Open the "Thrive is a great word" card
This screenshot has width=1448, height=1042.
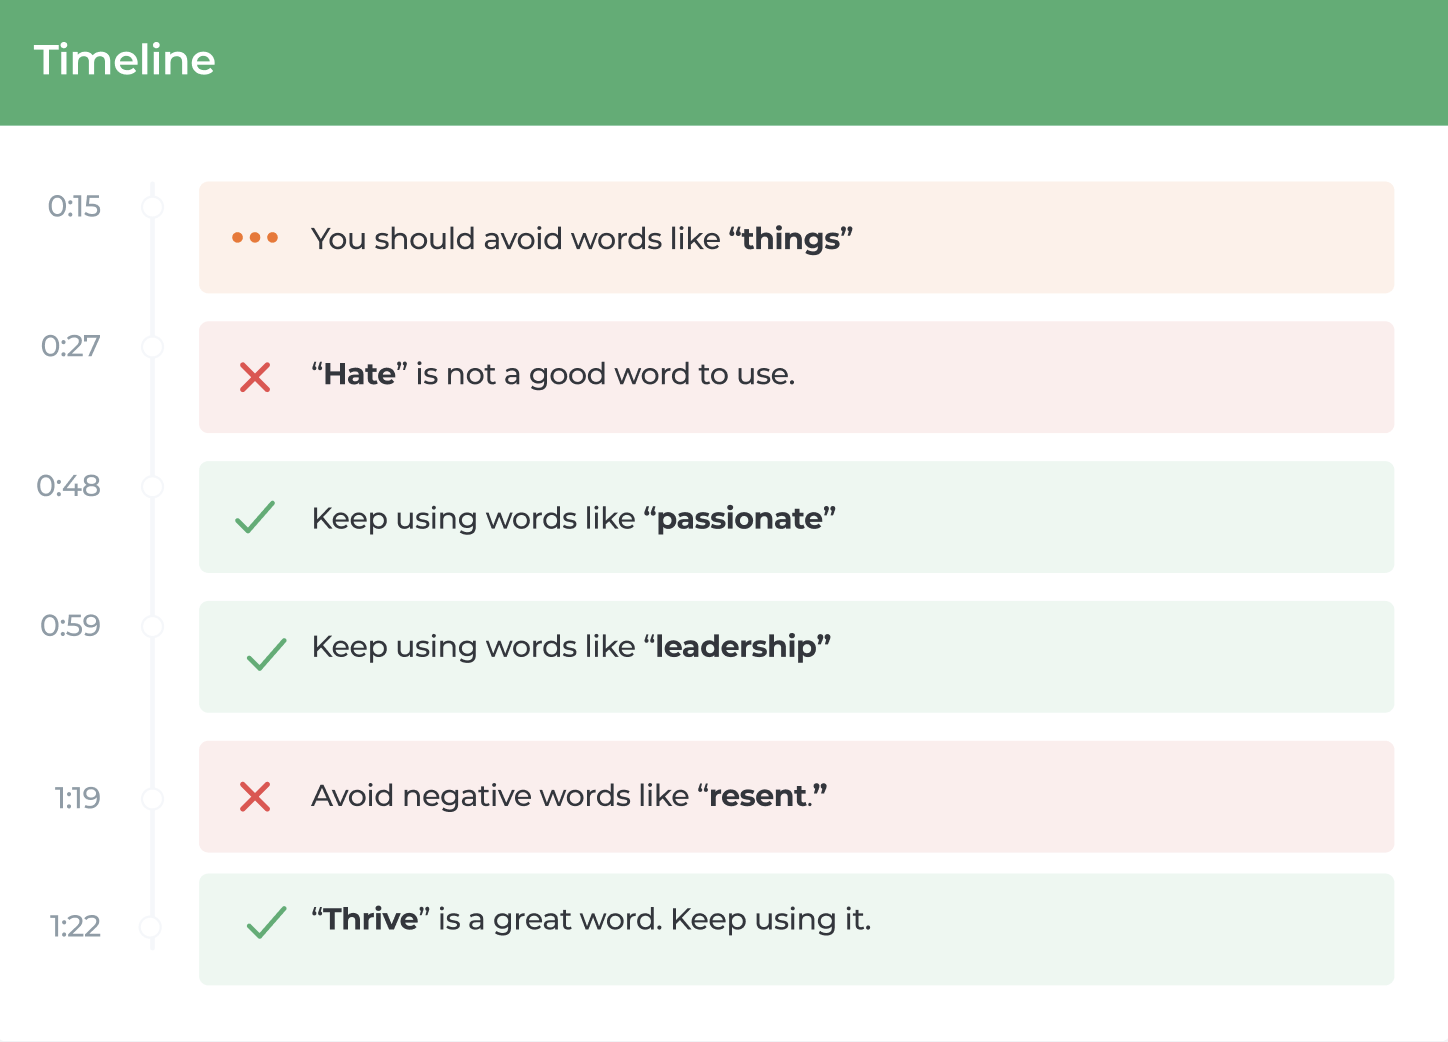(x=796, y=929)
